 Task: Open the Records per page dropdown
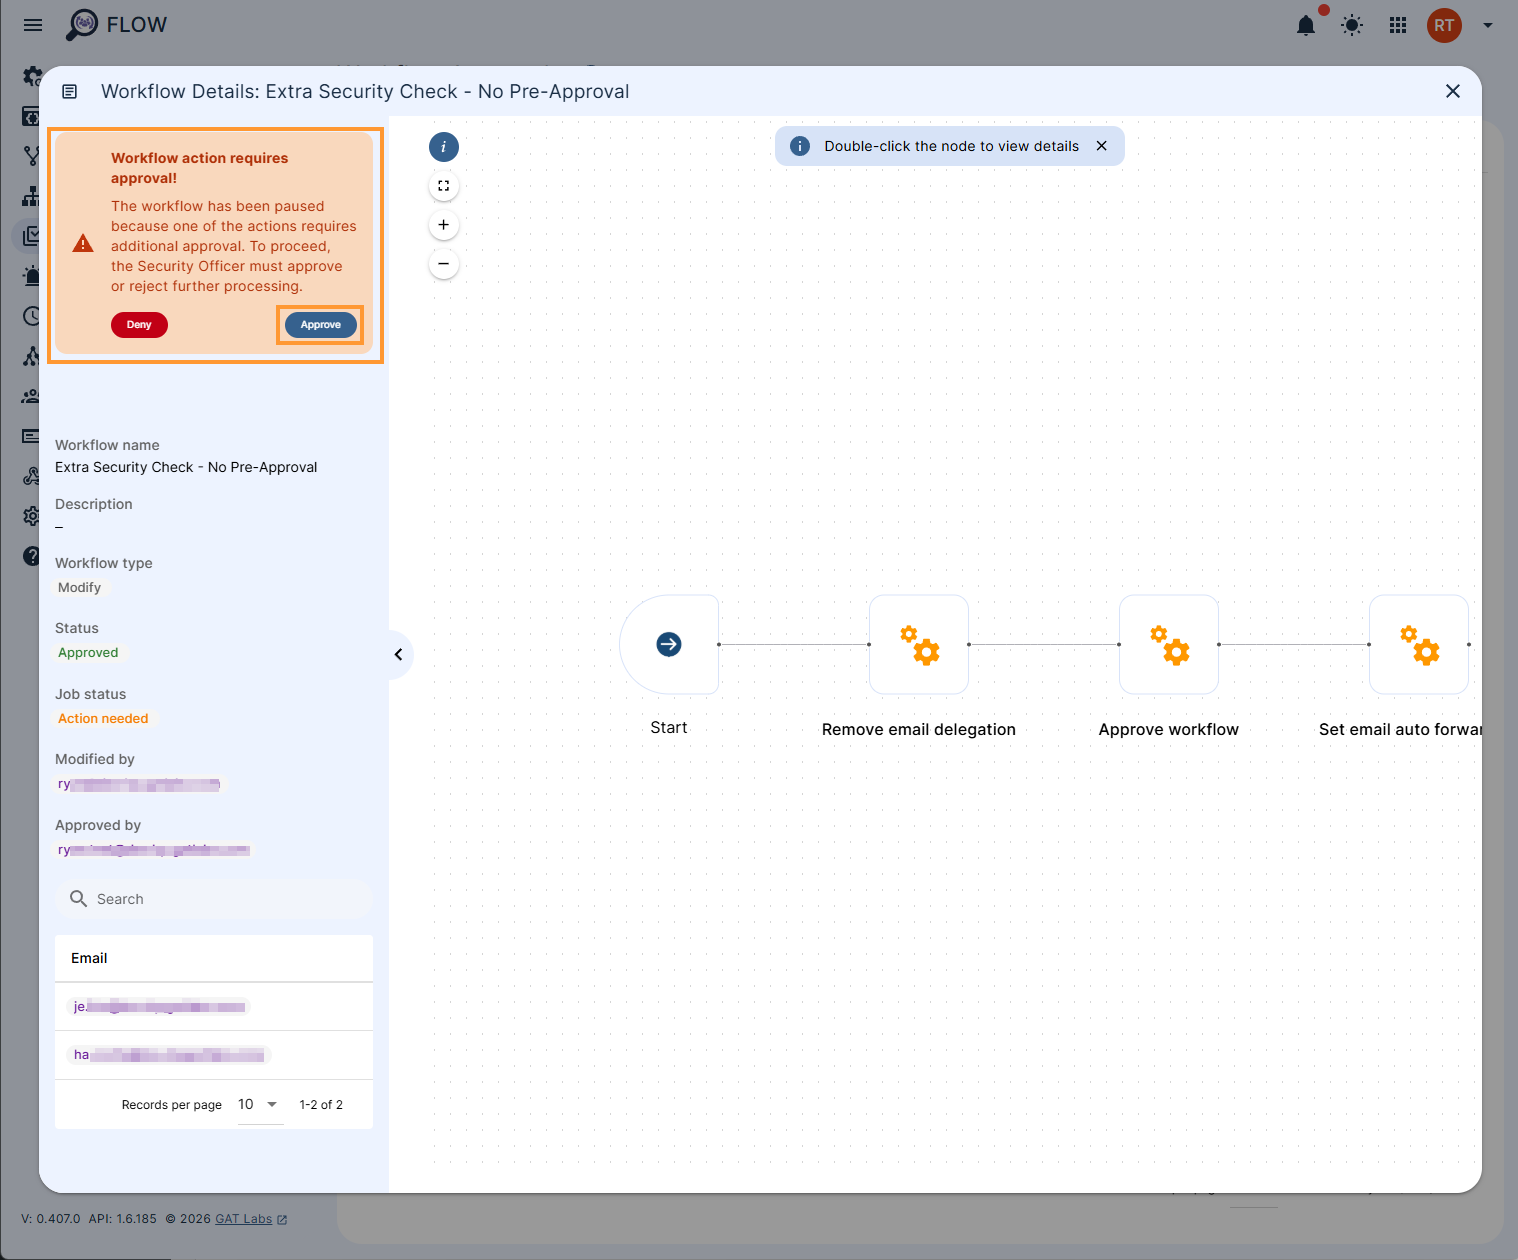point(257,1104)
